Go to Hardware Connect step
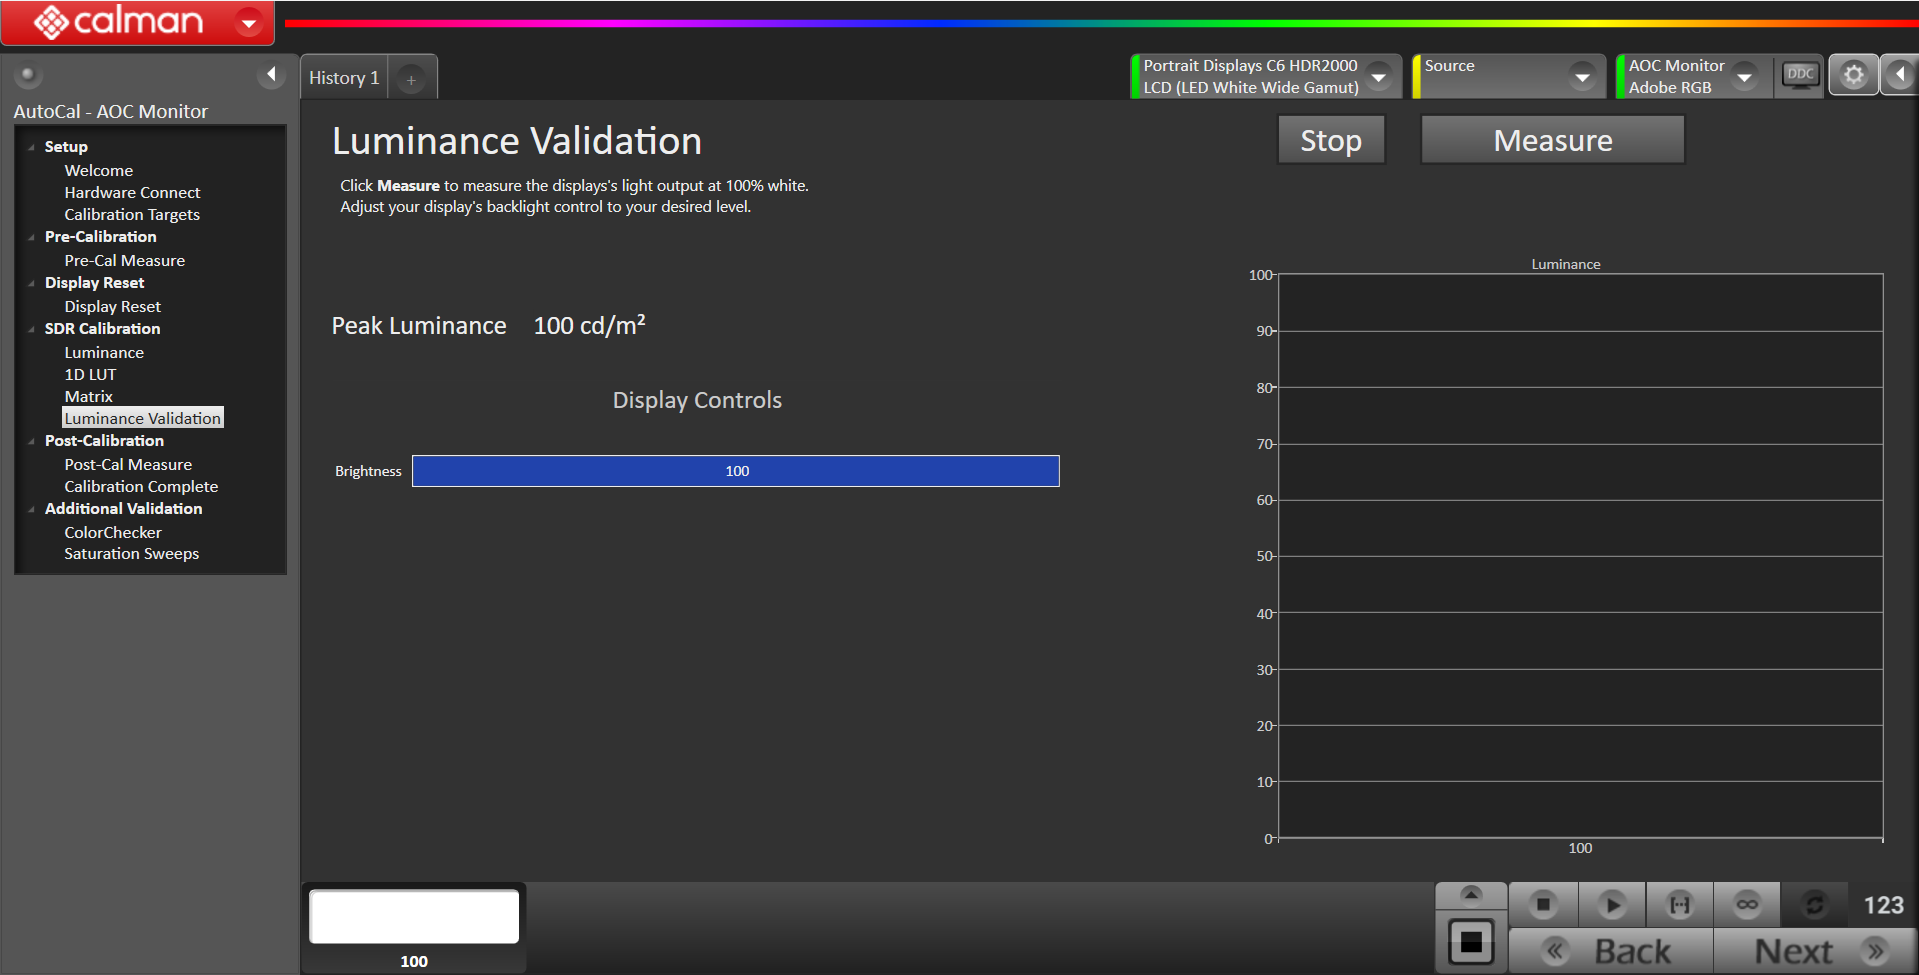The image size is (1919, 975). pyautogui.click(x=132, y=193)
